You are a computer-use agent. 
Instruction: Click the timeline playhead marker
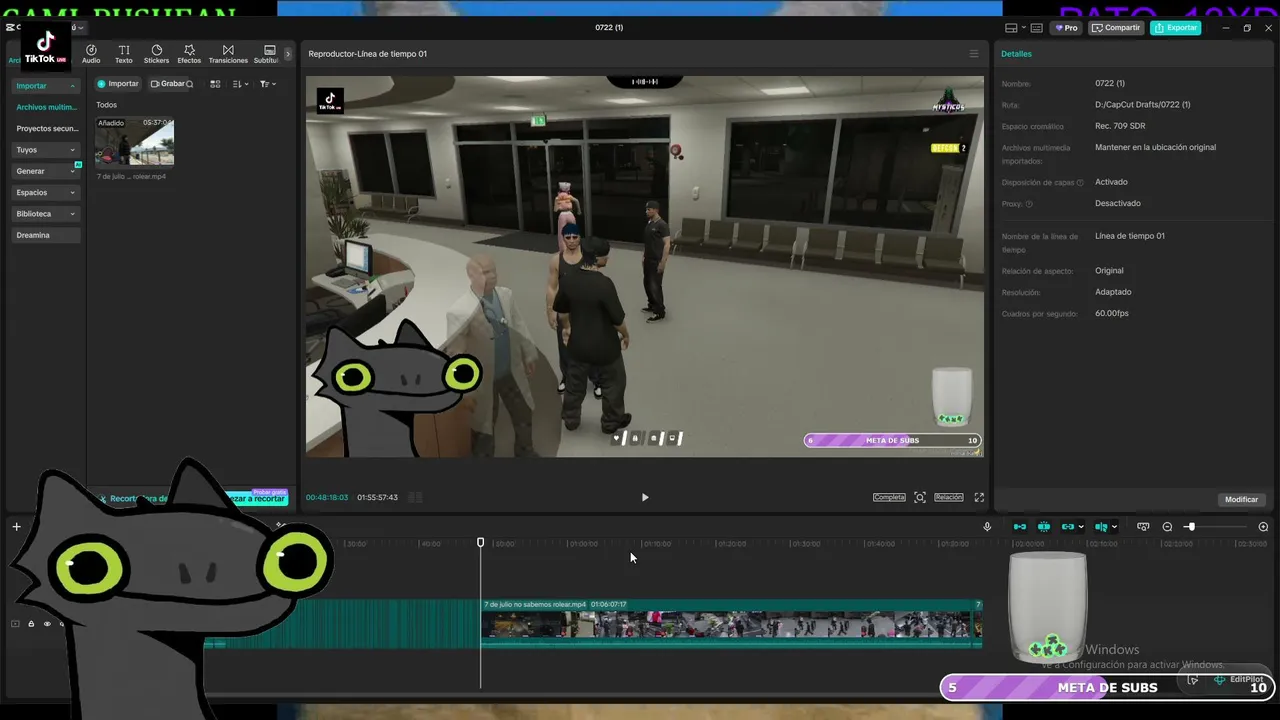pos(480,542)
